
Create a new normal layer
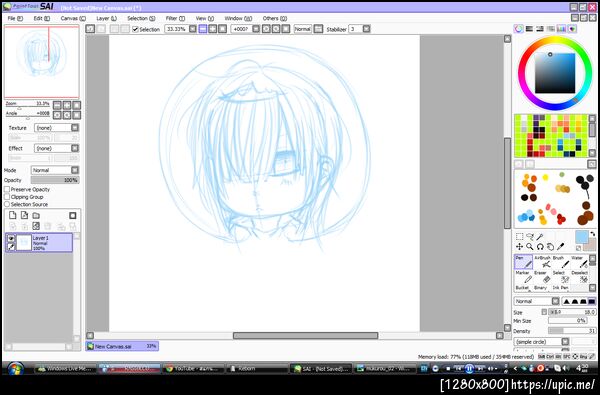(x=13, y=215)
